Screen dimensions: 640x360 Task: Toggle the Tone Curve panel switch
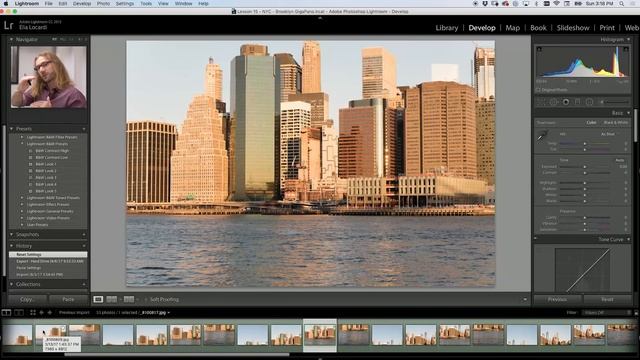pos(535,239)
